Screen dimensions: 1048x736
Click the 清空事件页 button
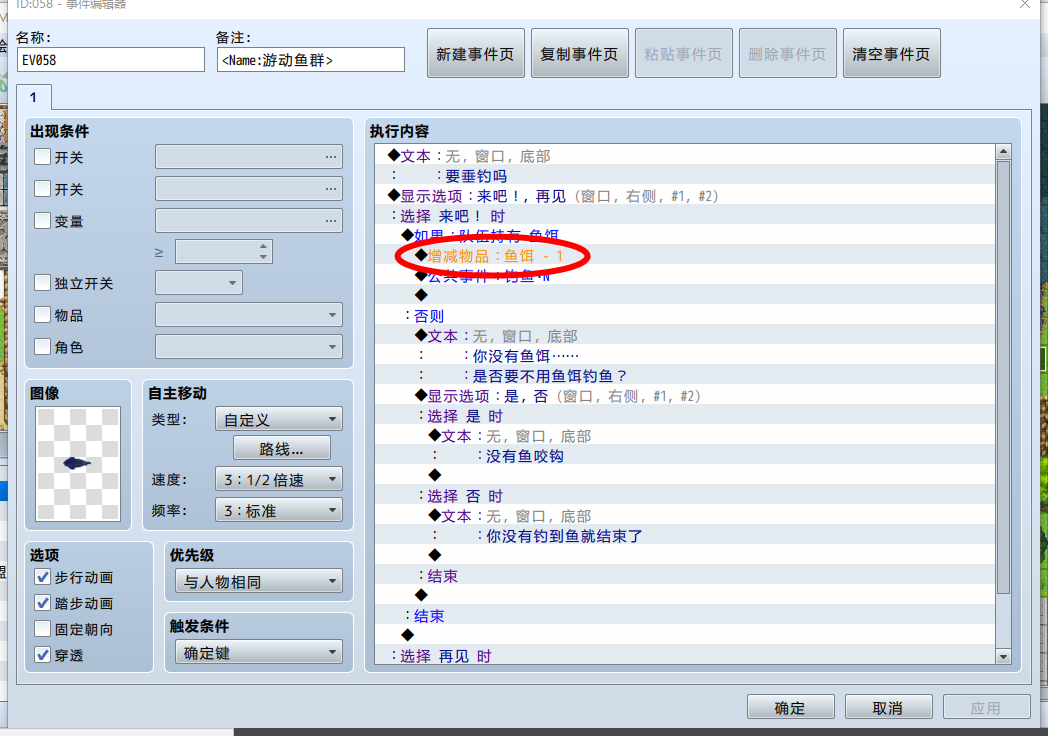click(x=892, y=53)
